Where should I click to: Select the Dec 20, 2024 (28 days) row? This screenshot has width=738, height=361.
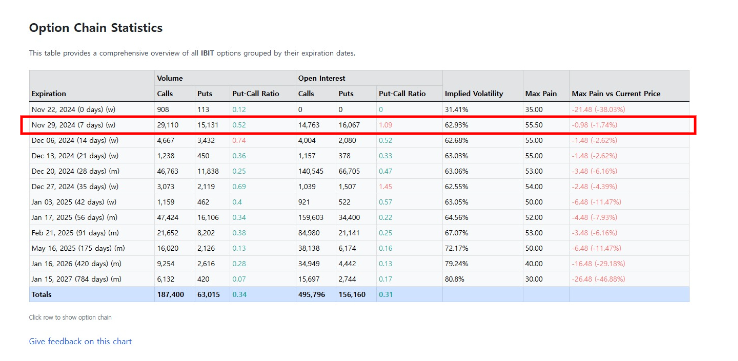(359, 171)
